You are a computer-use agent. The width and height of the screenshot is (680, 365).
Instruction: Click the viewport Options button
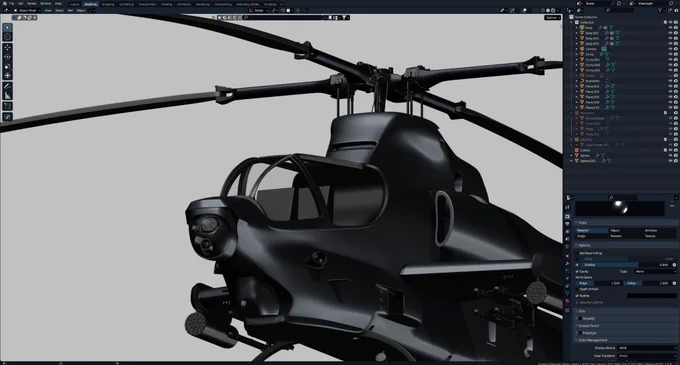(x=552, y=18)
